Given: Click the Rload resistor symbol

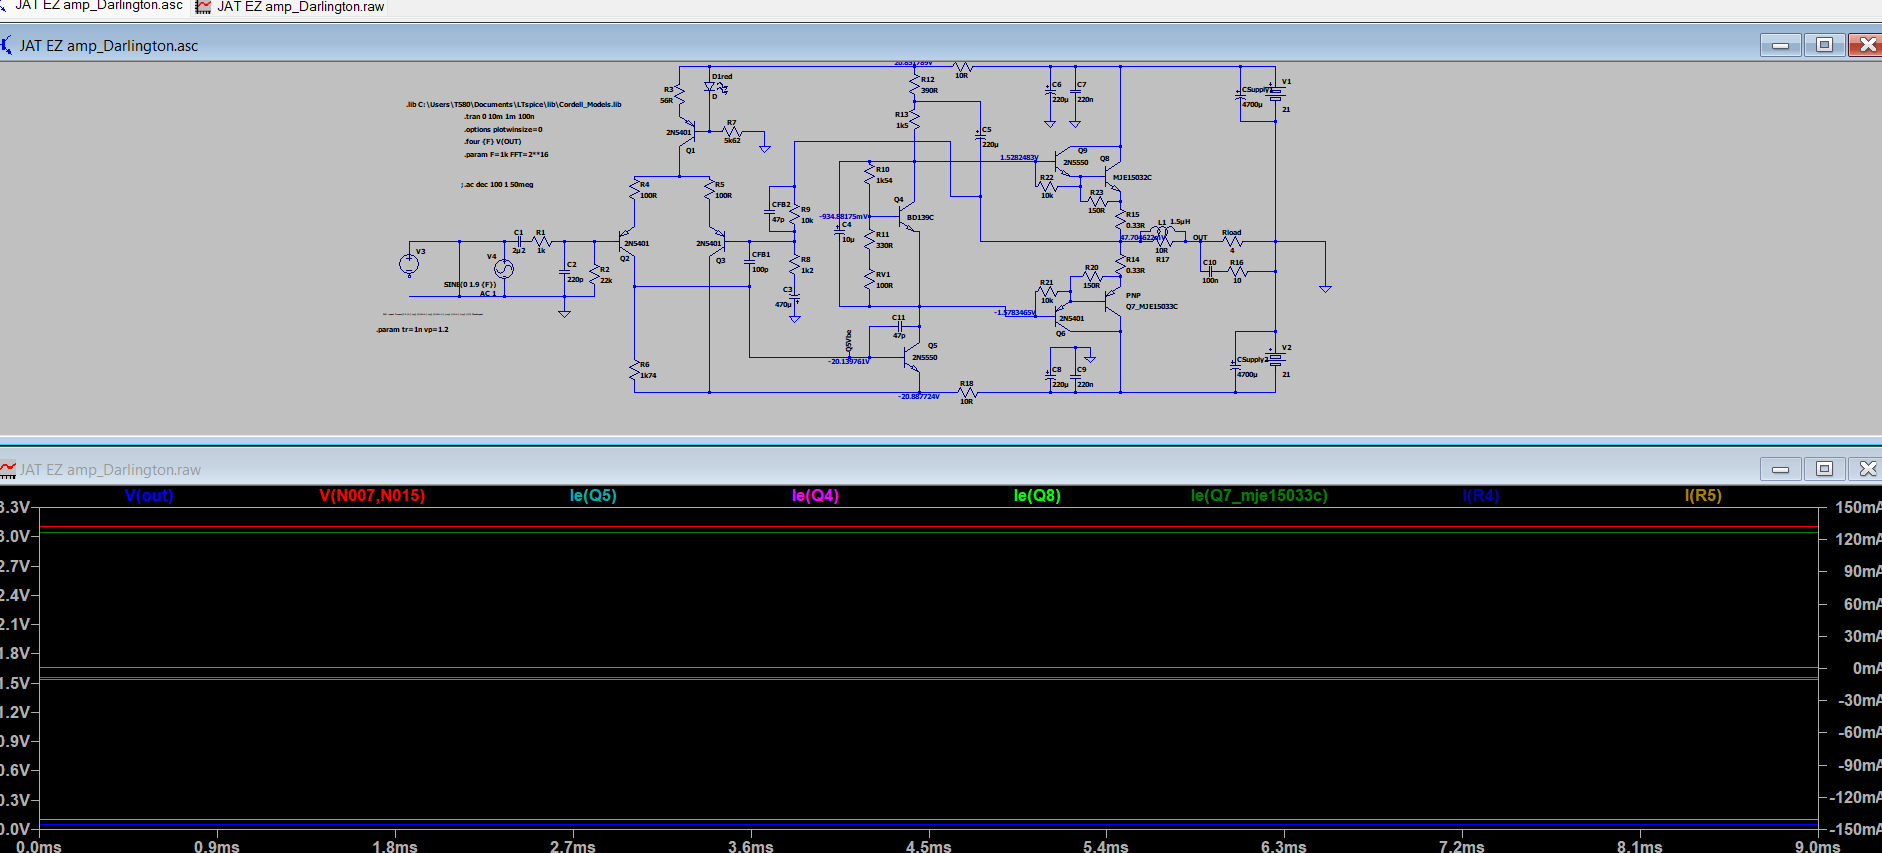Looking at the screenshot, I should pos(1234,241).
